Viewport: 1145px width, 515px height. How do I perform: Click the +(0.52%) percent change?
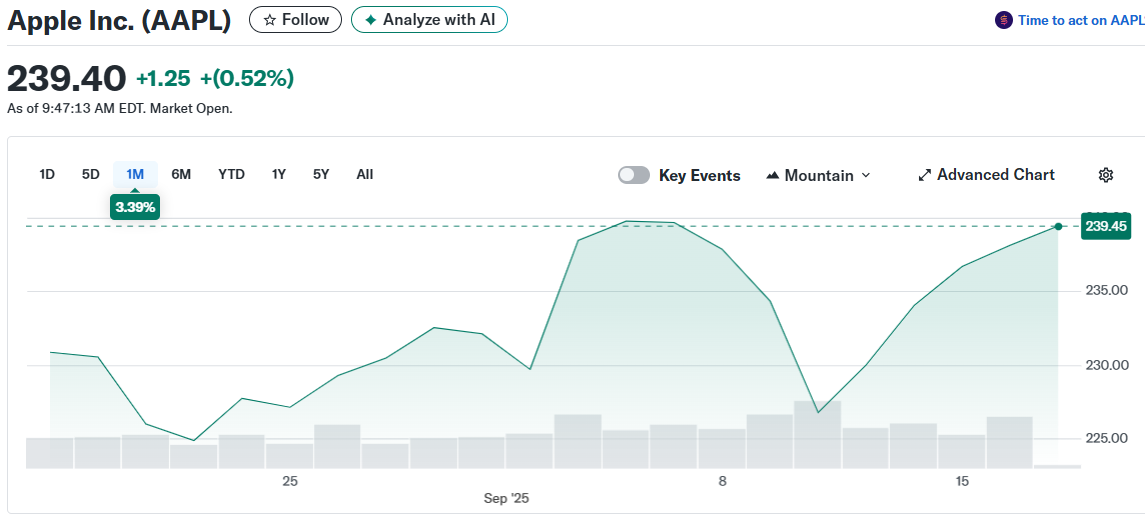pyautogui.click(x=247, y=78)
